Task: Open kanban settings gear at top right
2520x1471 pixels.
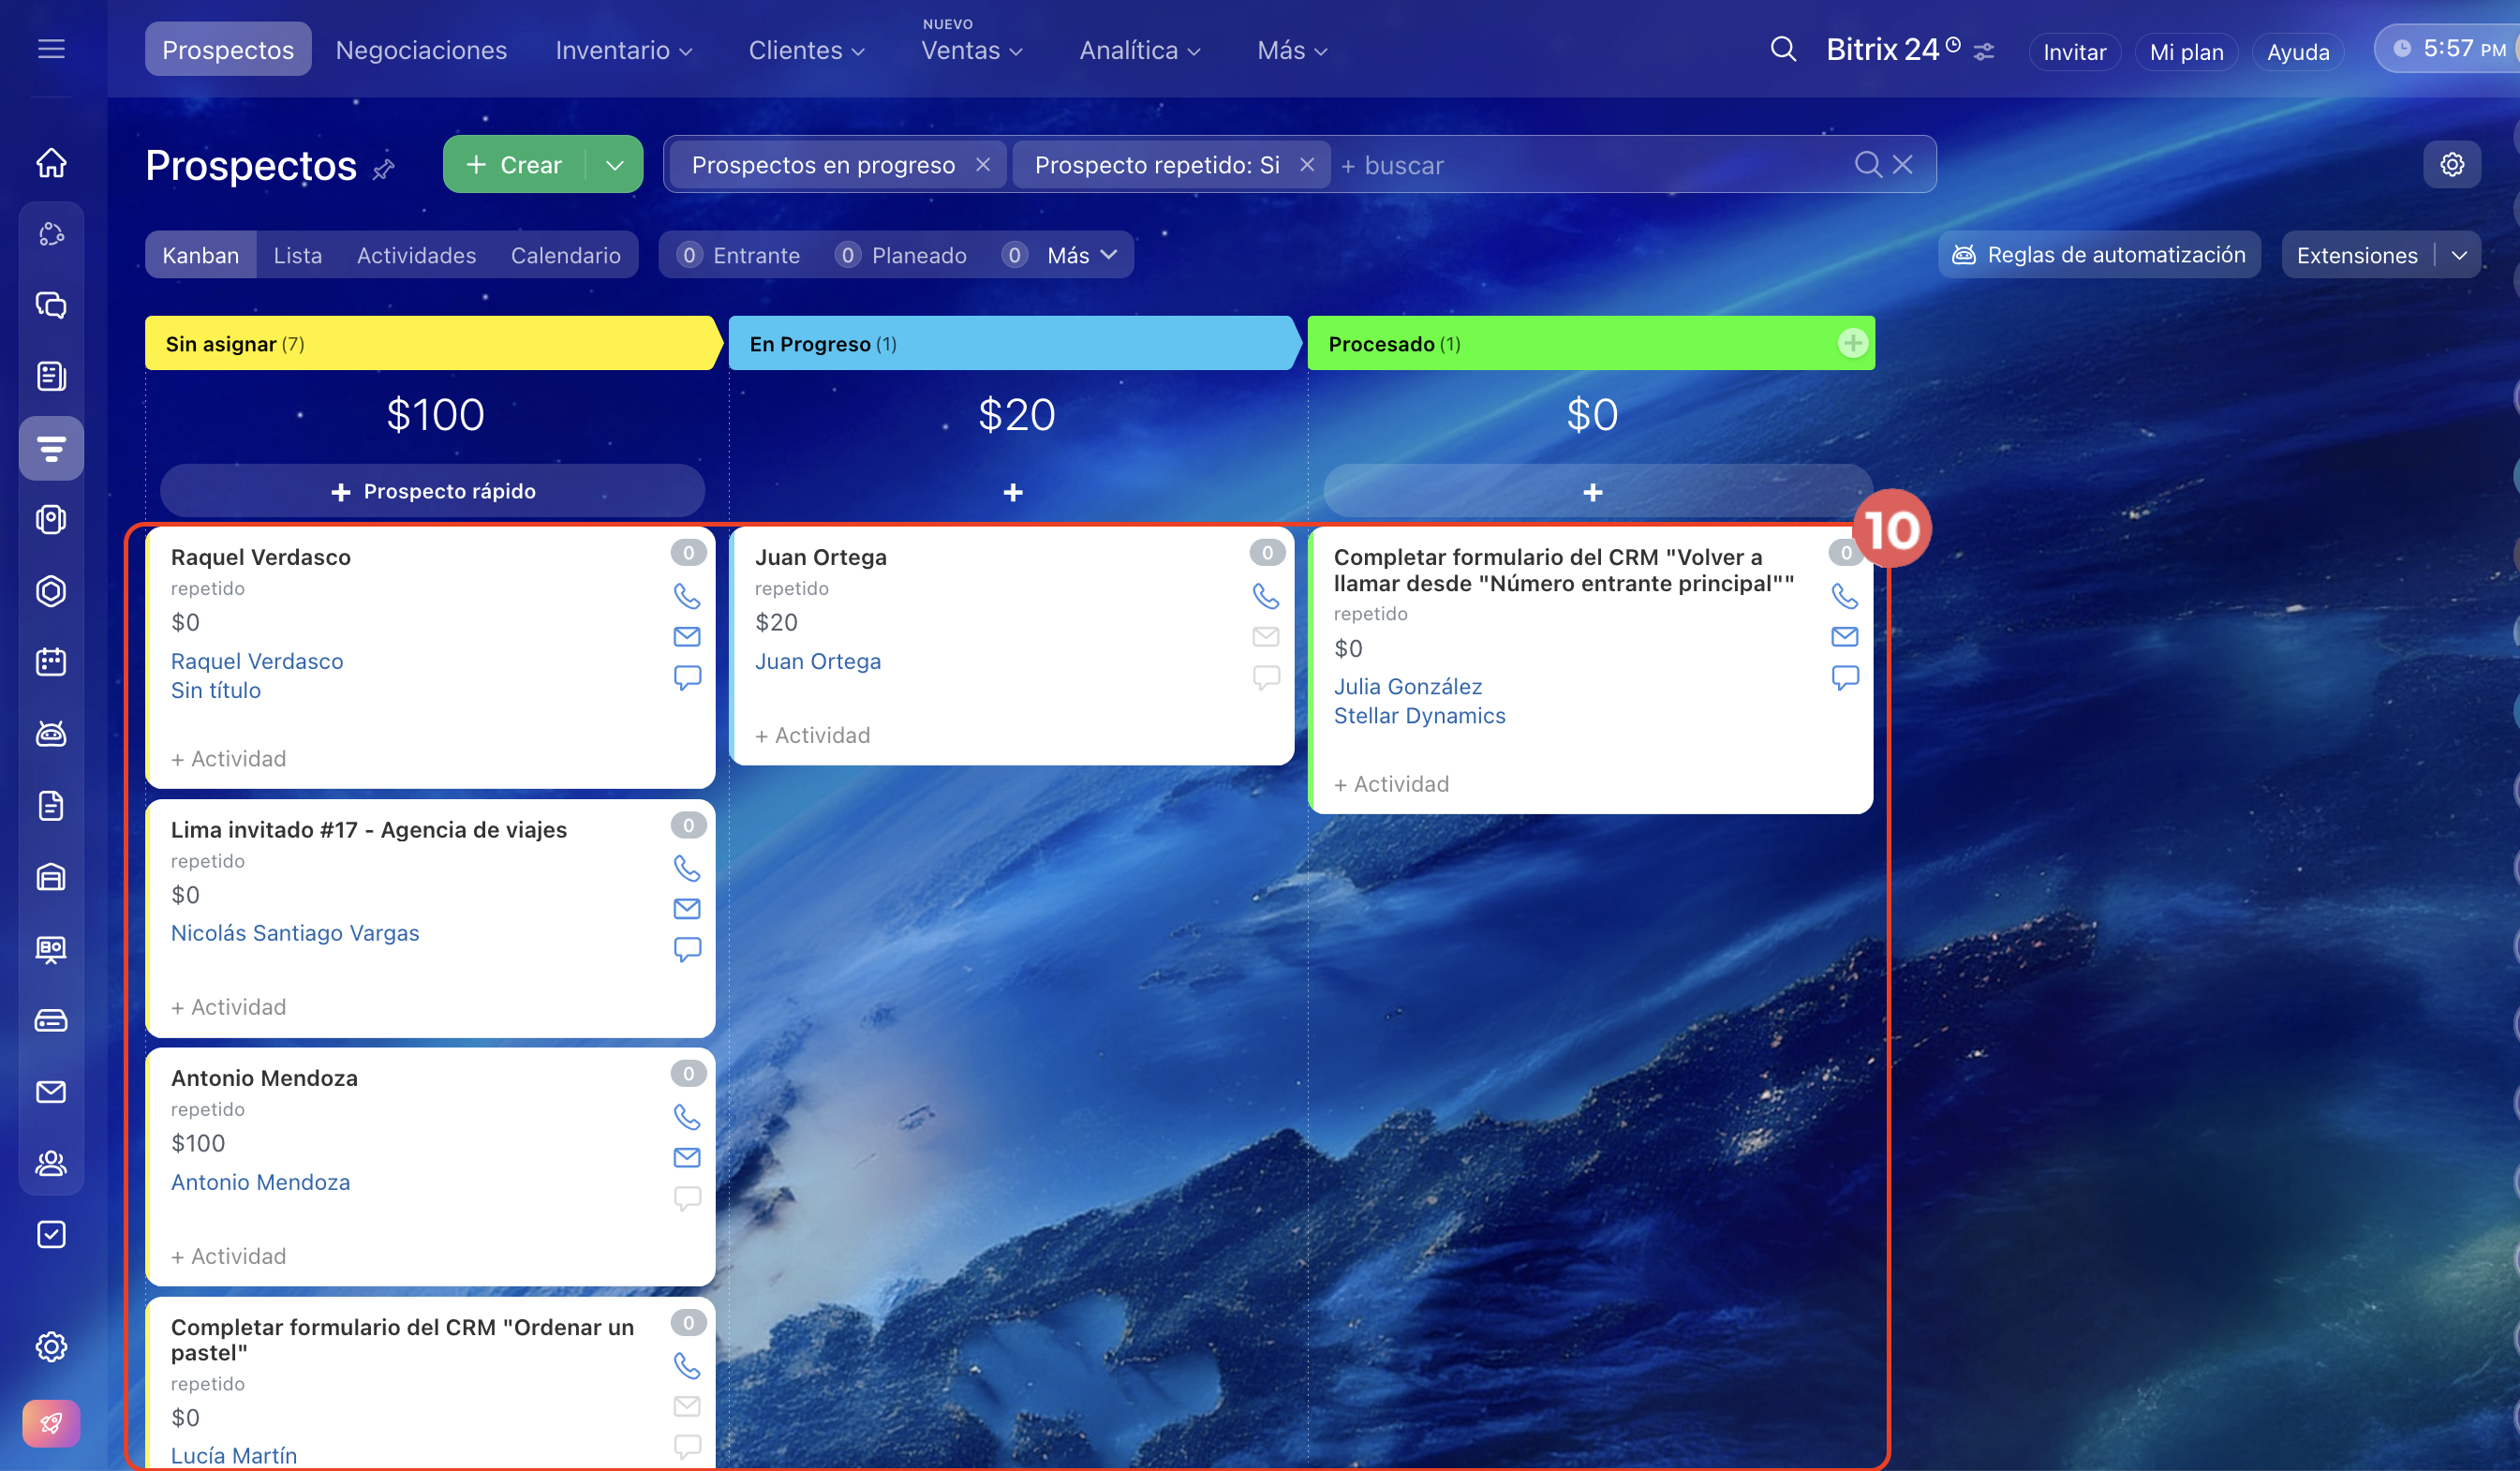Action: tap(2451, 165)
